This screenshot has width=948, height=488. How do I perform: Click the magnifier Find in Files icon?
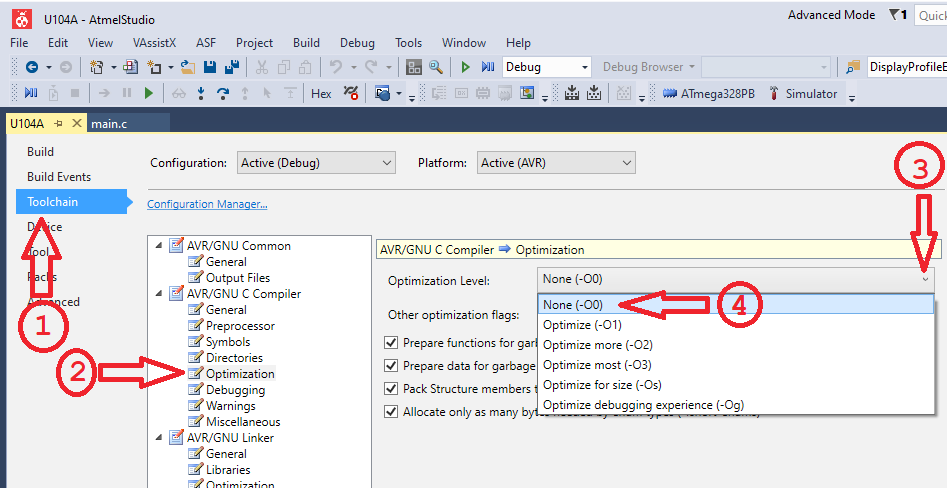tap(436, 67)
